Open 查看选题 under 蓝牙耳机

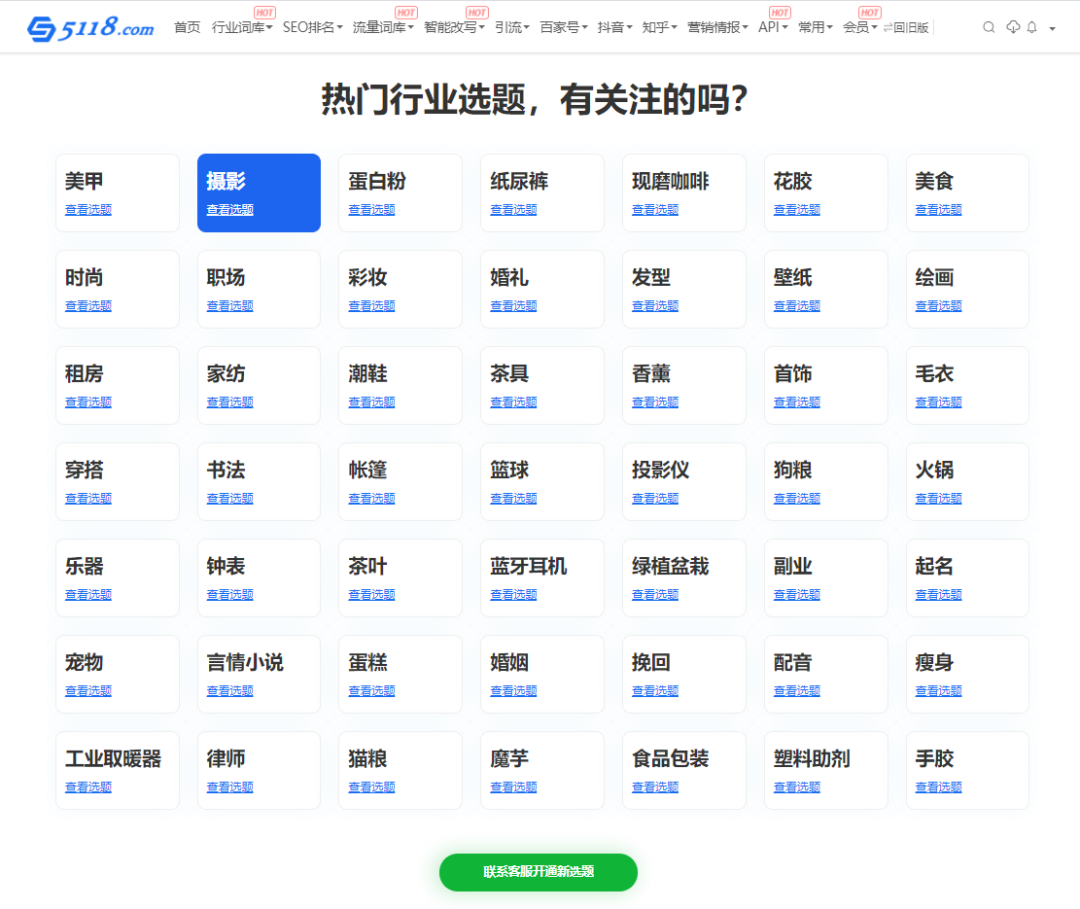[513, 594]
